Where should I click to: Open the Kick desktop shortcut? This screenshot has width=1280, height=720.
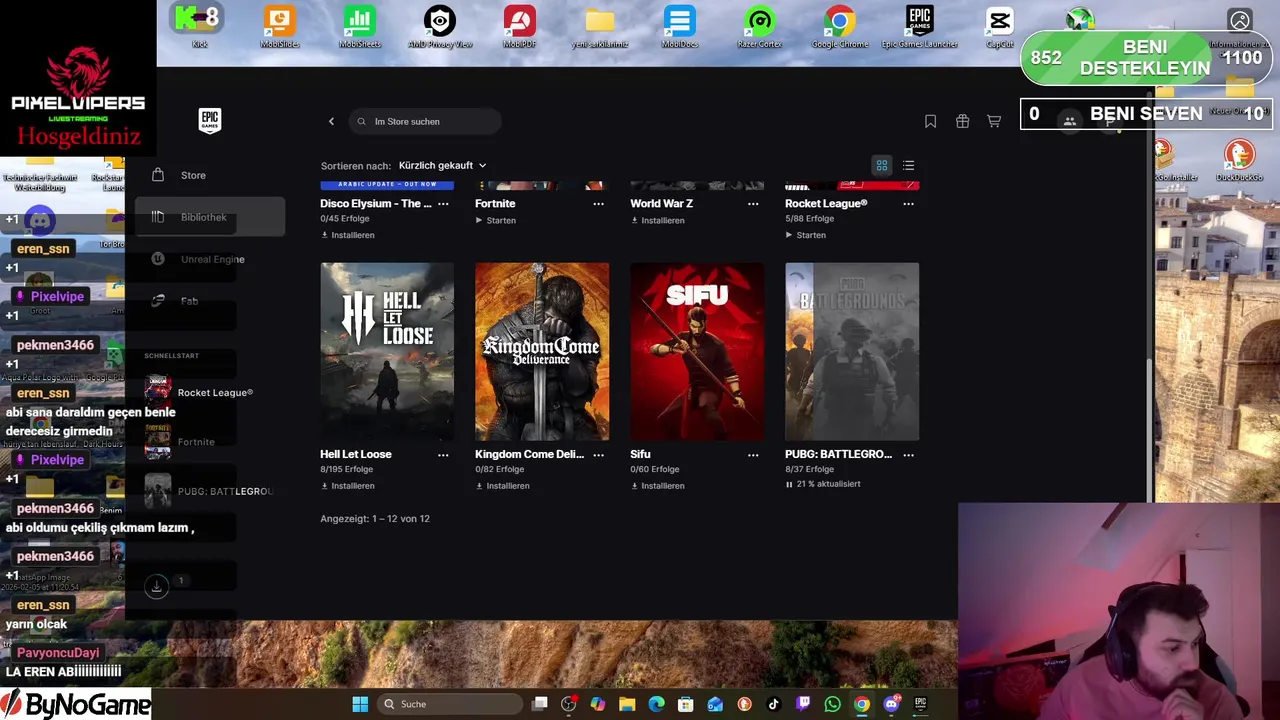click(x=199, y=27)
